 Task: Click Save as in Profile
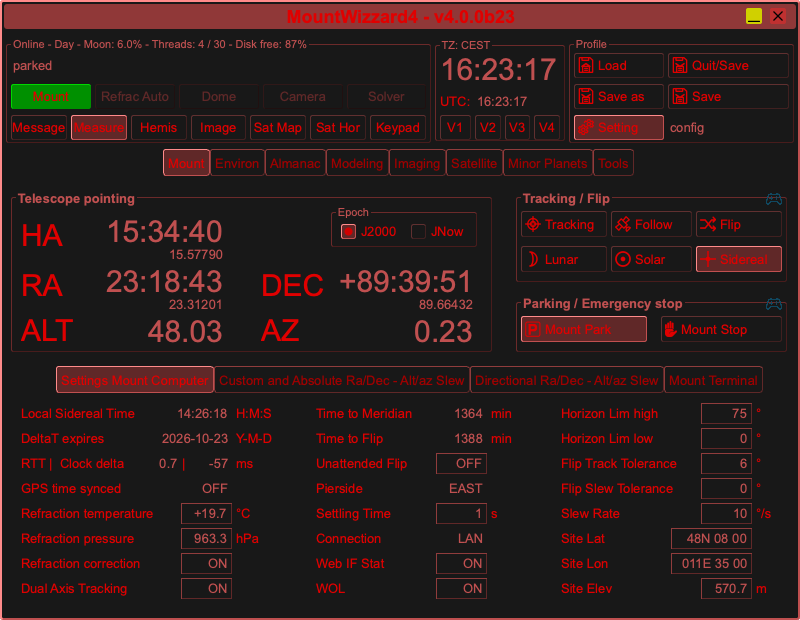[618, 96]
